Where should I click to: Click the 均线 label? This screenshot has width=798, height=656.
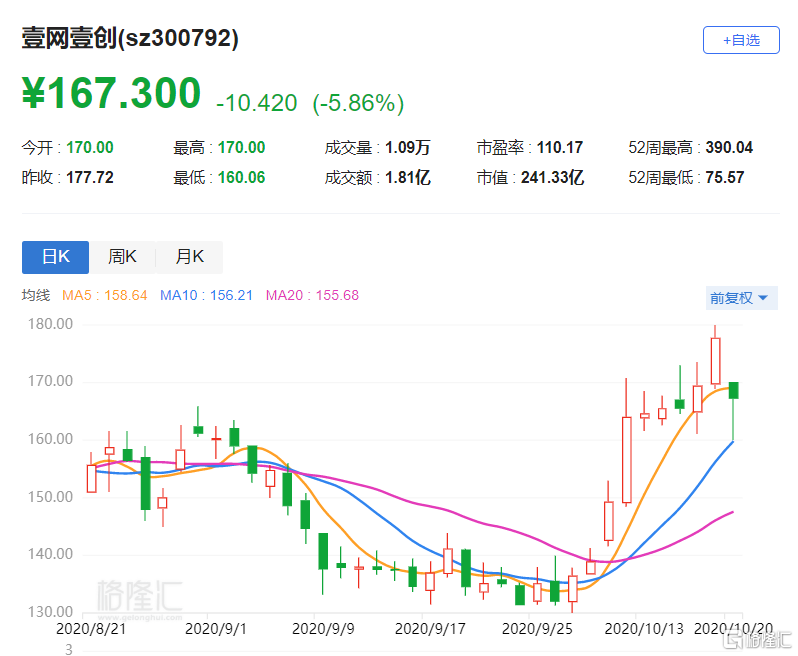(36, 295)
